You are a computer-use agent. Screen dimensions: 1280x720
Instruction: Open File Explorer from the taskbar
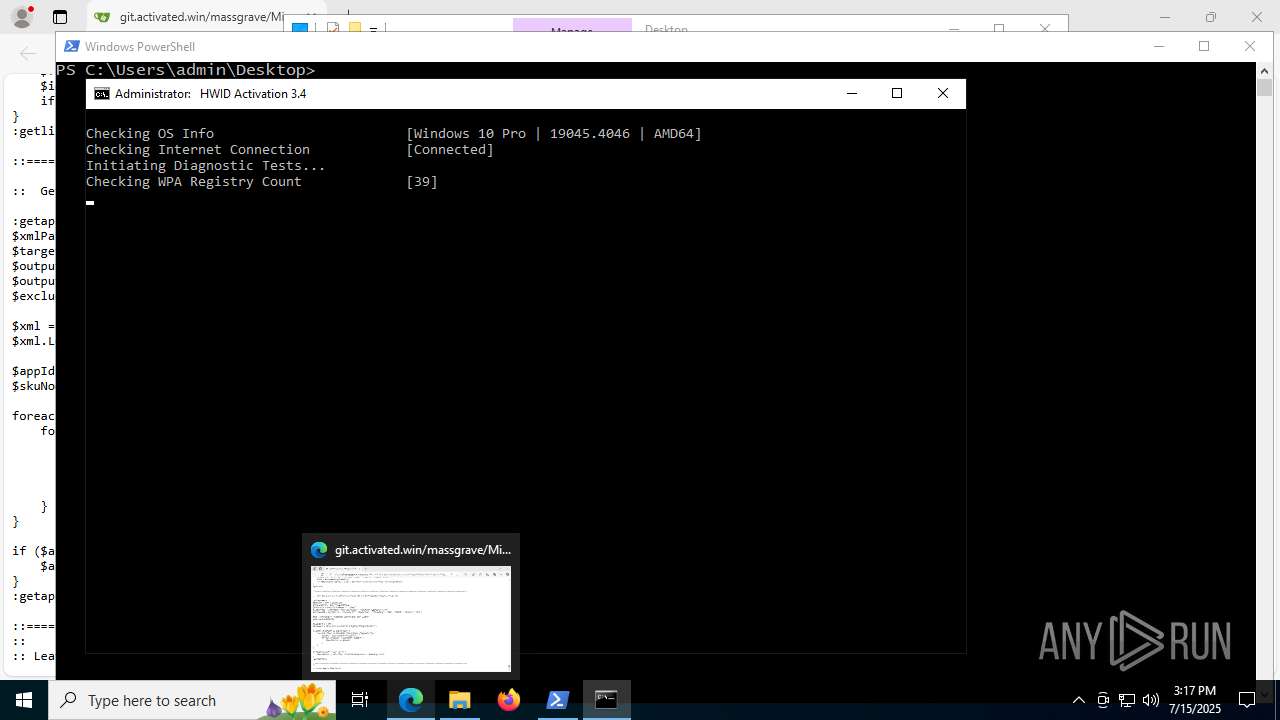point(460,700)
